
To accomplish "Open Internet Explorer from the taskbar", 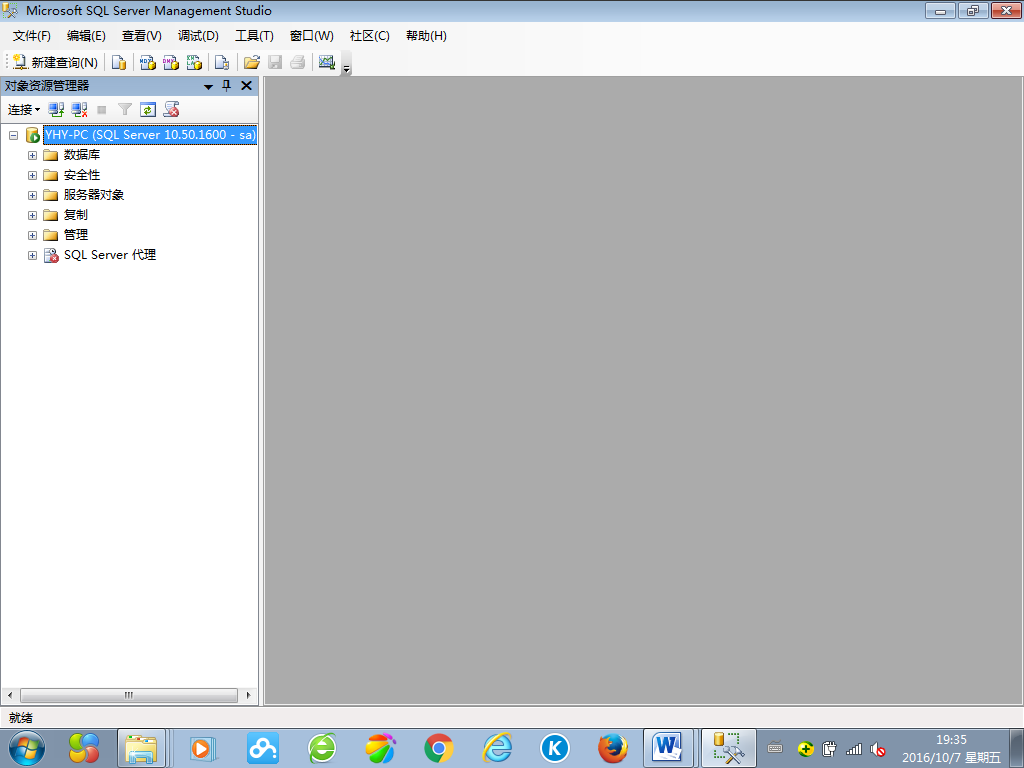I will click(x=497, y=748).
